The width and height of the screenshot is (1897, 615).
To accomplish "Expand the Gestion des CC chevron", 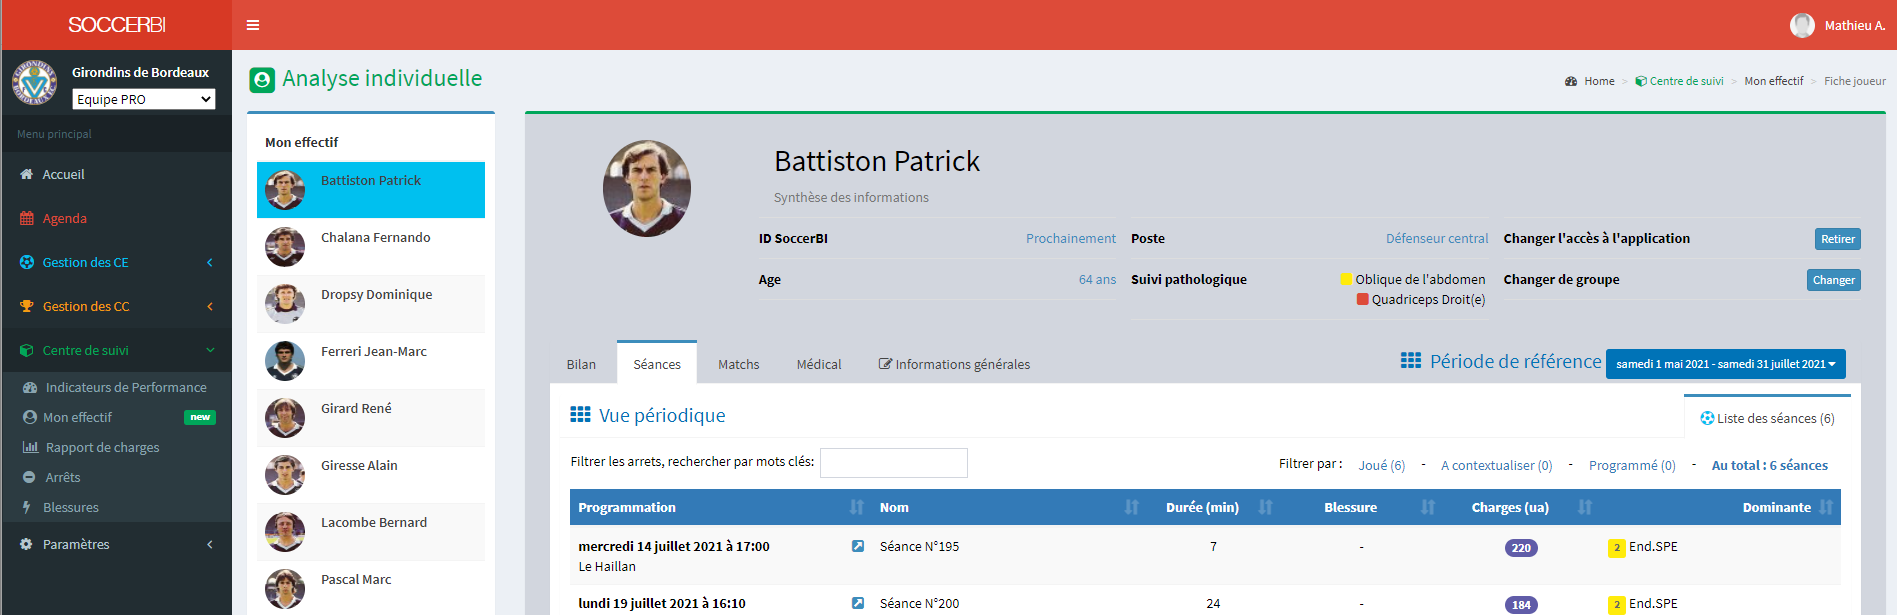I will 210,306.
